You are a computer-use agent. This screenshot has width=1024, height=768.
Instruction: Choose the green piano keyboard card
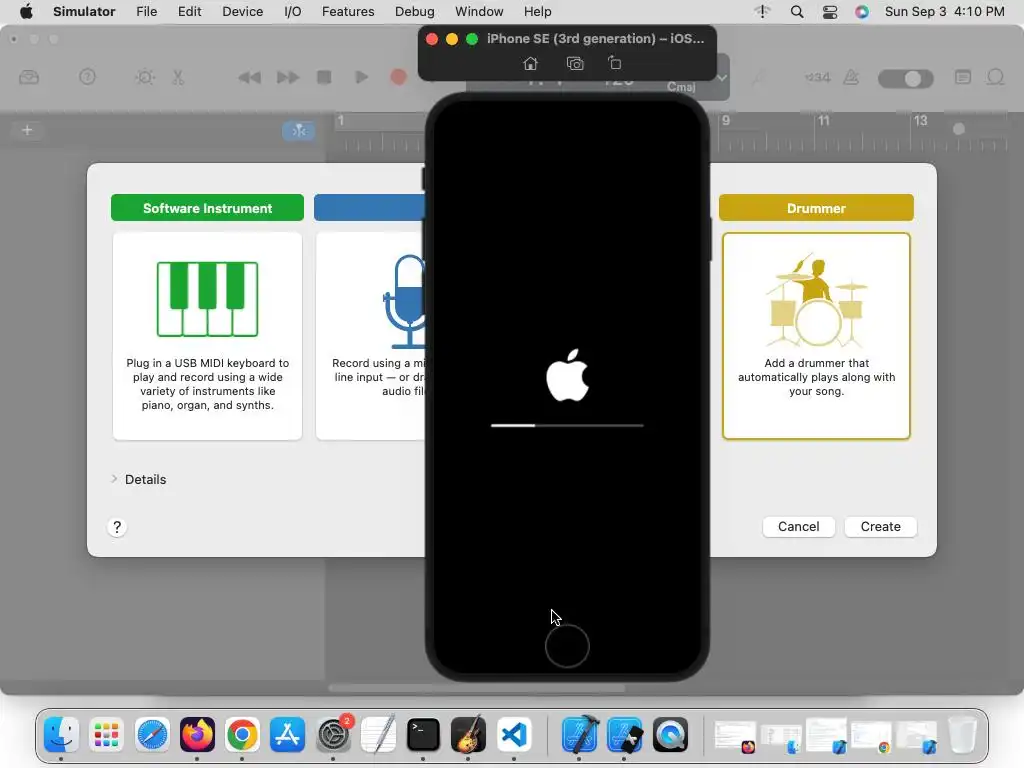207,336
